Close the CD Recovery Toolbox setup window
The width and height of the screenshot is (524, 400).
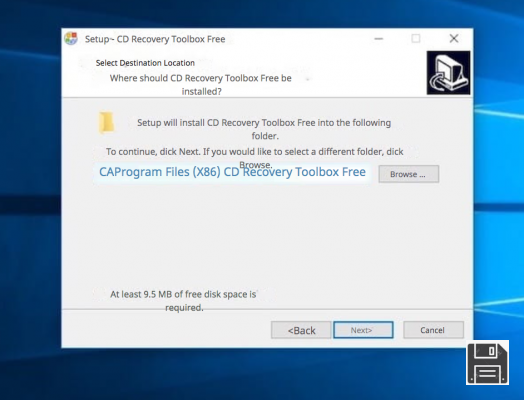point(453,39)
